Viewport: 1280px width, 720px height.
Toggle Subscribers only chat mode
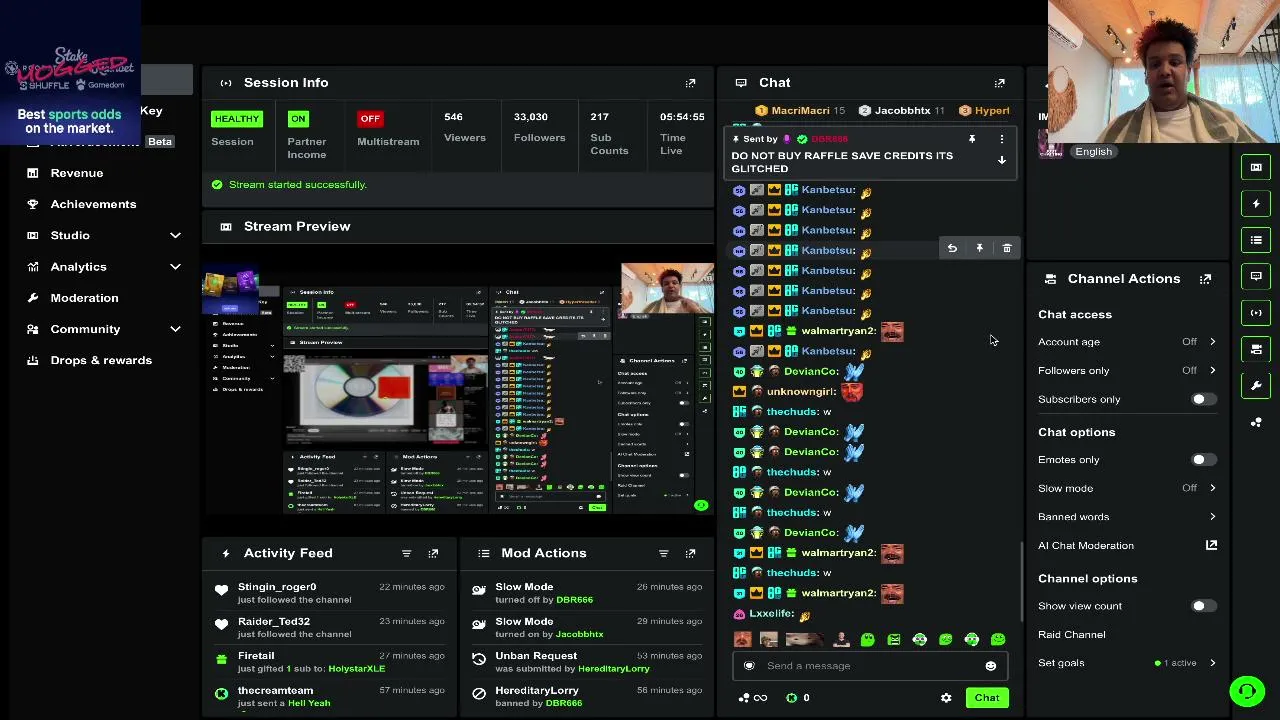pyautogui.click(x=1203, y=400)
